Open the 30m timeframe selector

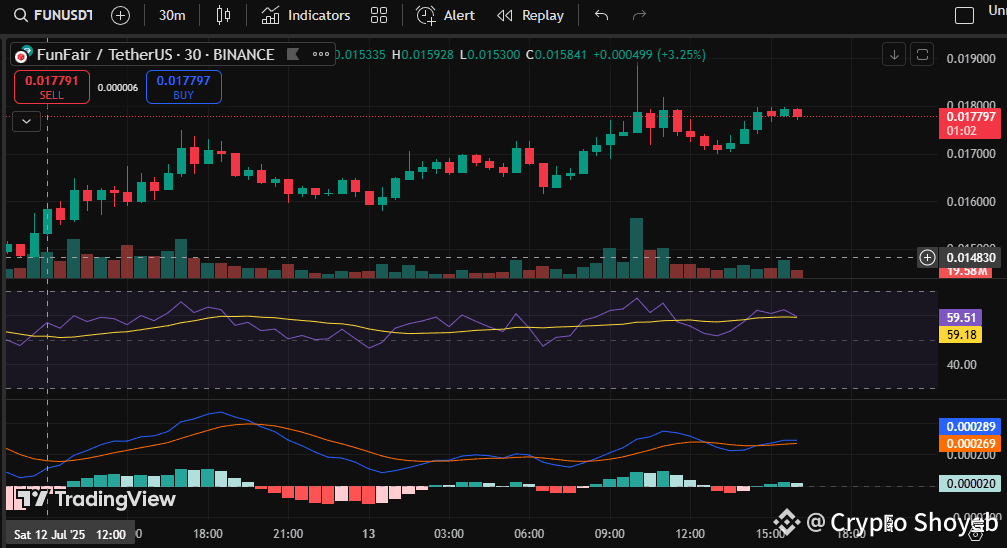pyautogui.click(x=172, y=15)
